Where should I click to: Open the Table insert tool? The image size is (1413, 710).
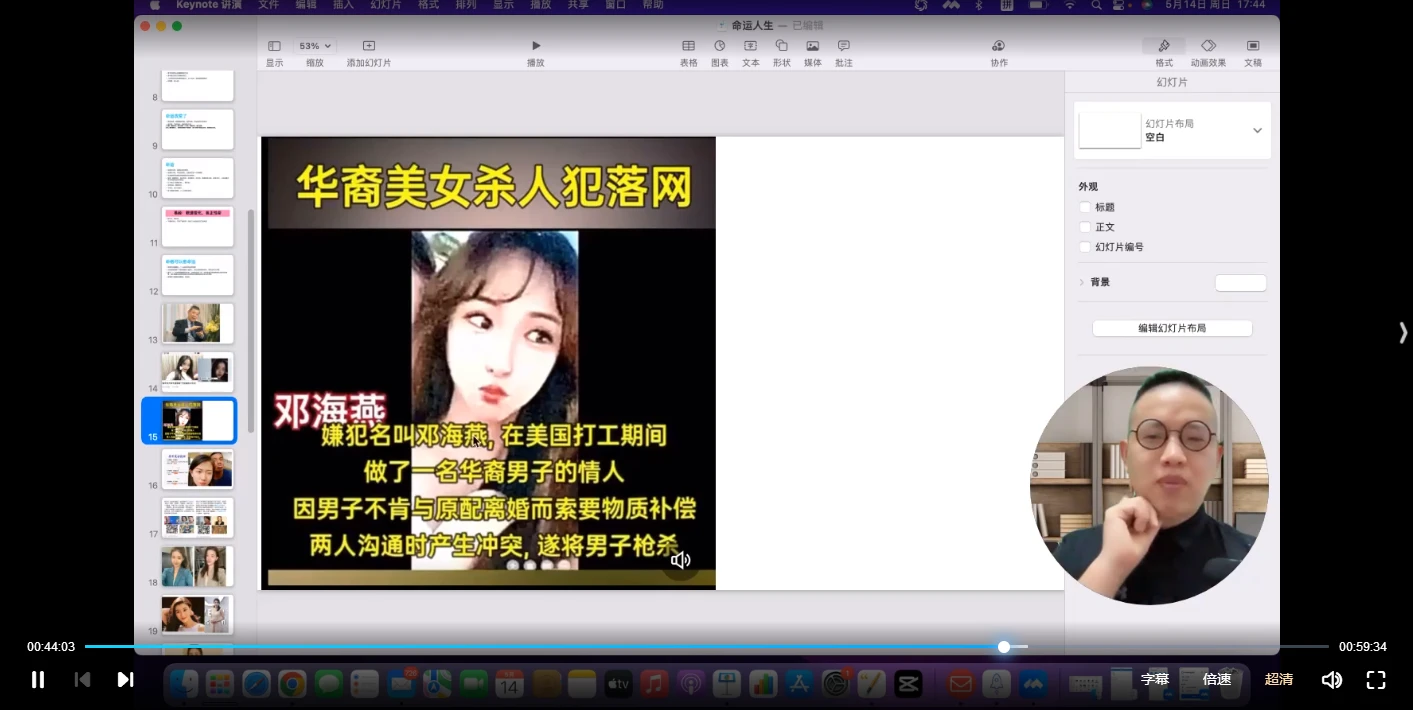pos(688,46)
